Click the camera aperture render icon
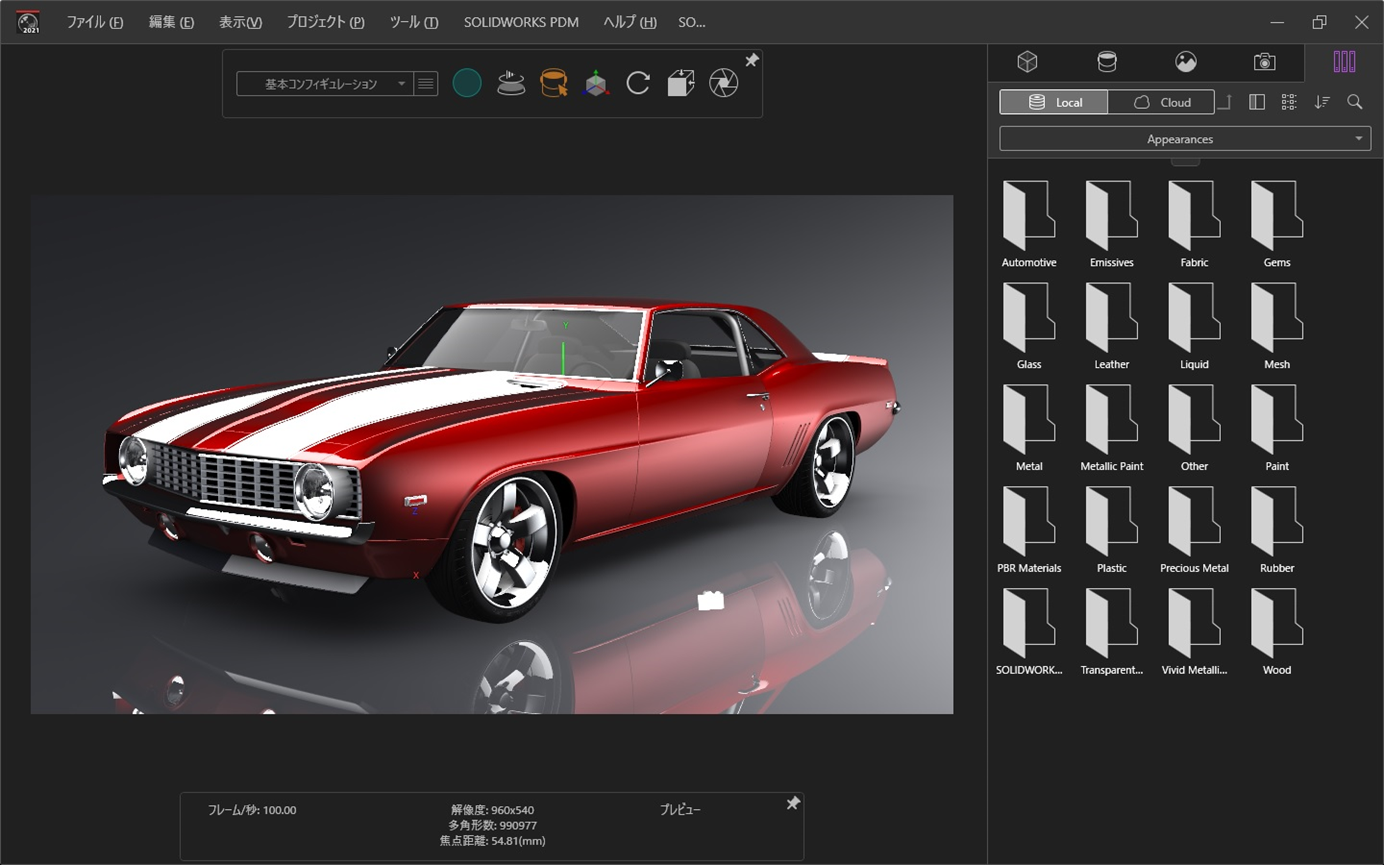This screenshot has width=1384, height=865. tap(724, 83)
